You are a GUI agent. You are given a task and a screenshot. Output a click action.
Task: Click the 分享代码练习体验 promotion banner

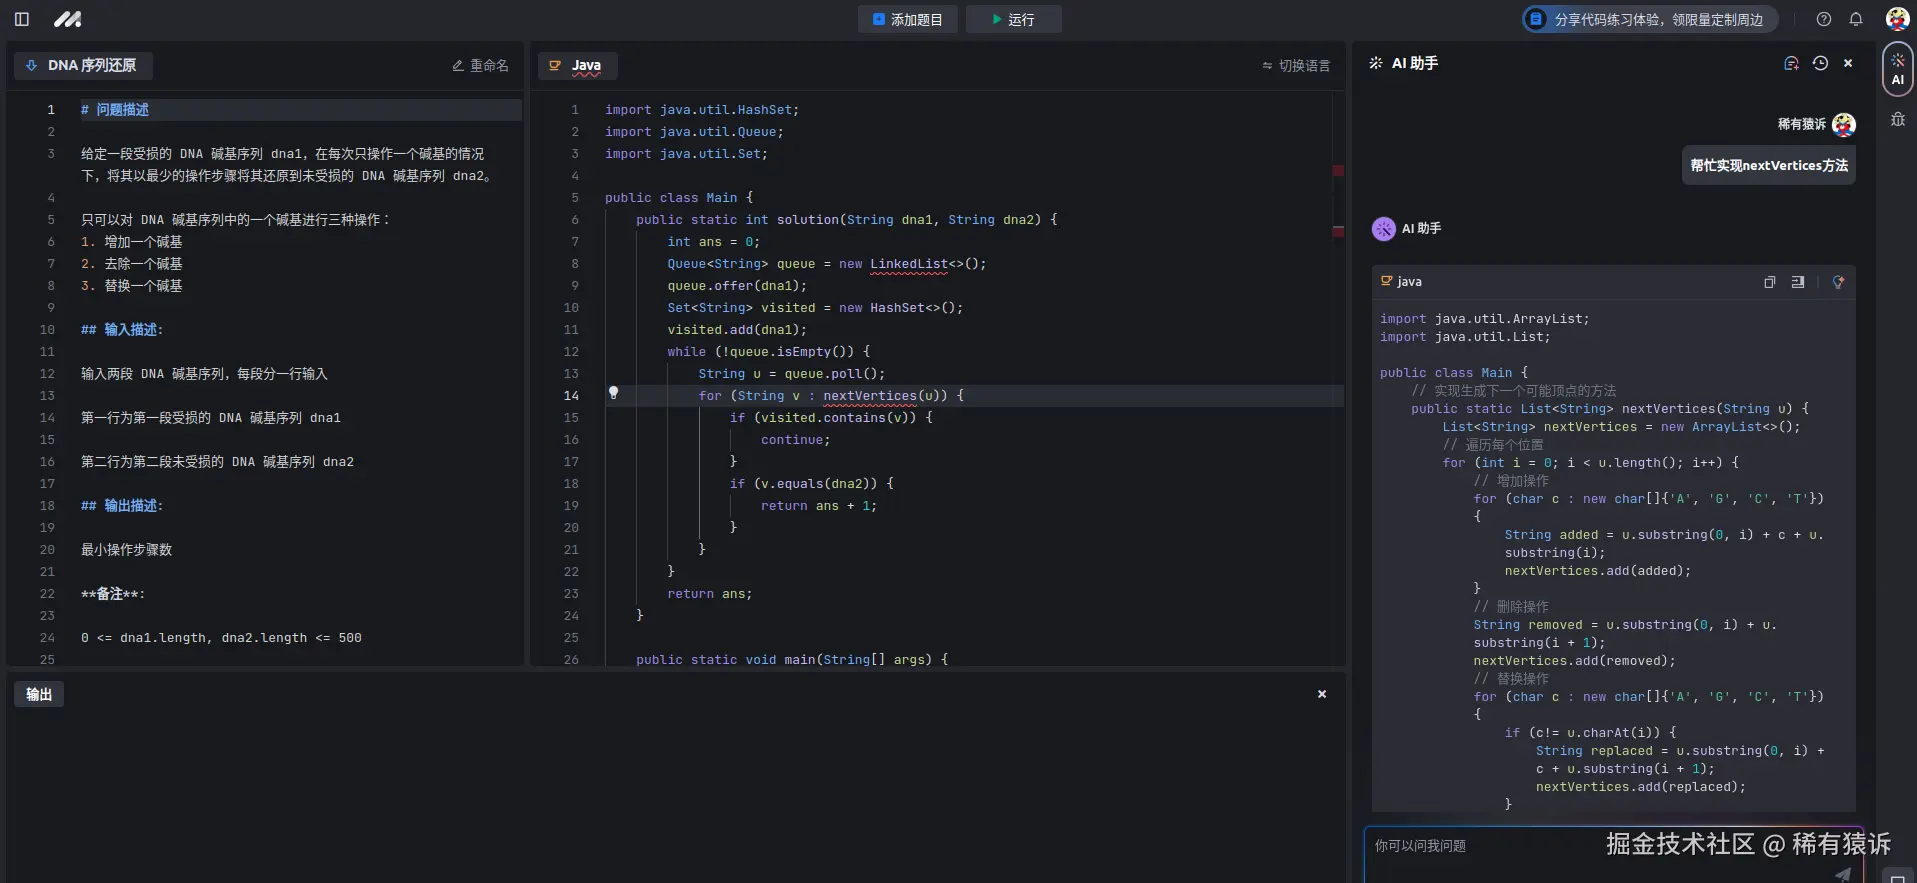tap(1649, 19)
